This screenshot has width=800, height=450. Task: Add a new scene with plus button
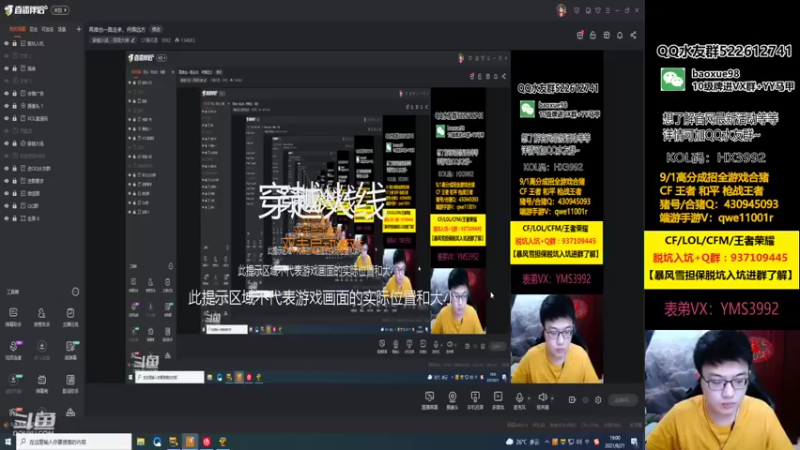pos(79,29)
